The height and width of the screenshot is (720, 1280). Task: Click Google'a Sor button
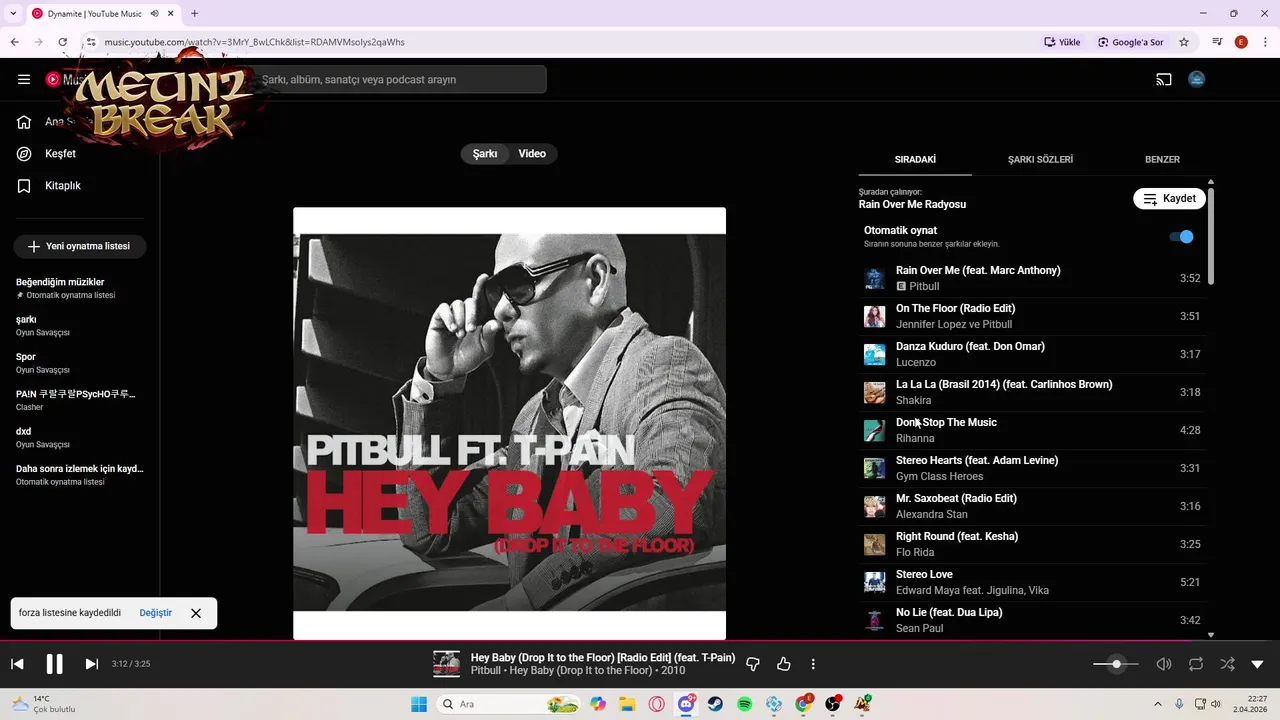click(x=1131, y=42)
